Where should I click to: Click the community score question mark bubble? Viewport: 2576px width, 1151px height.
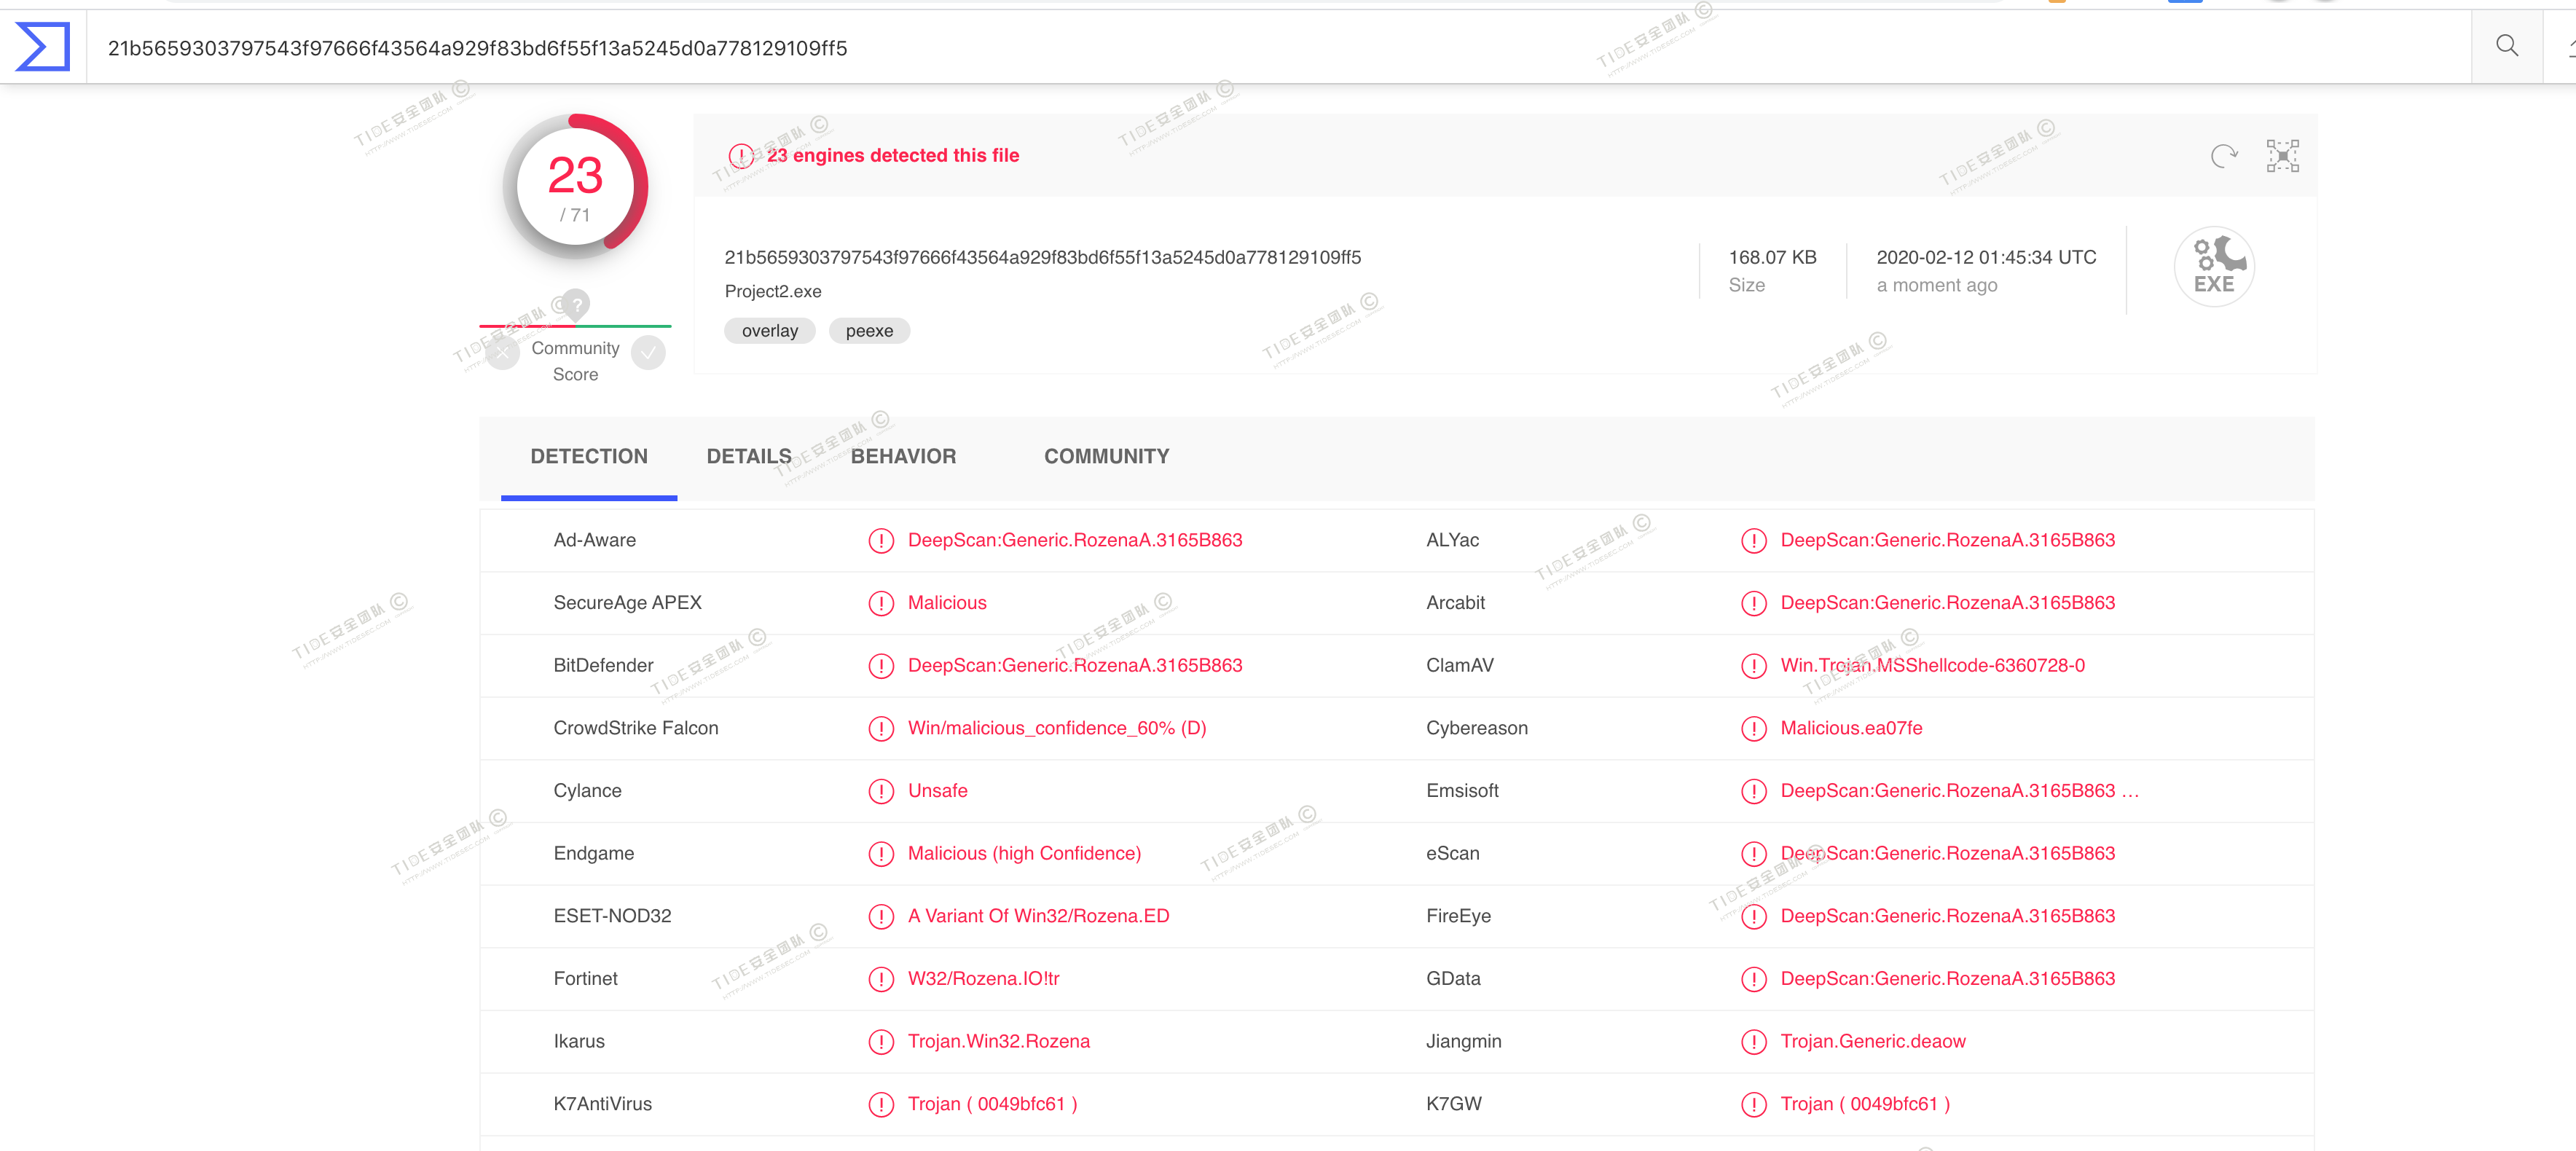(576, 304)
